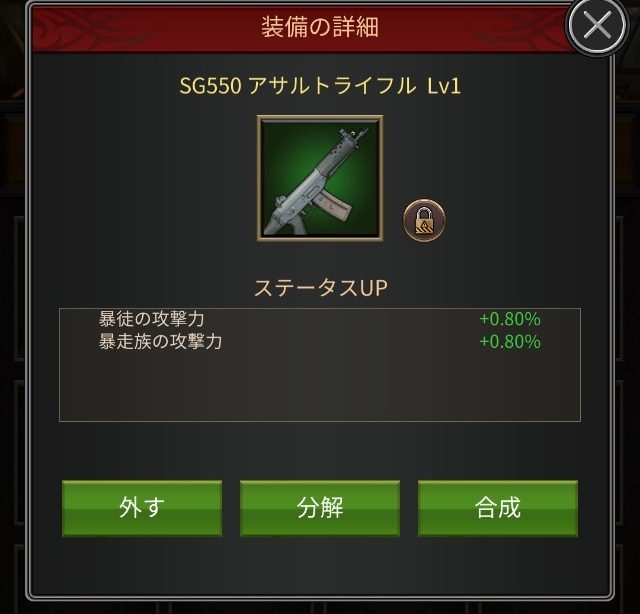The width and height of the screenshot is (640, 614).
Task: Close the 装備の詳細 dialog with X
Action: [598, 26]
